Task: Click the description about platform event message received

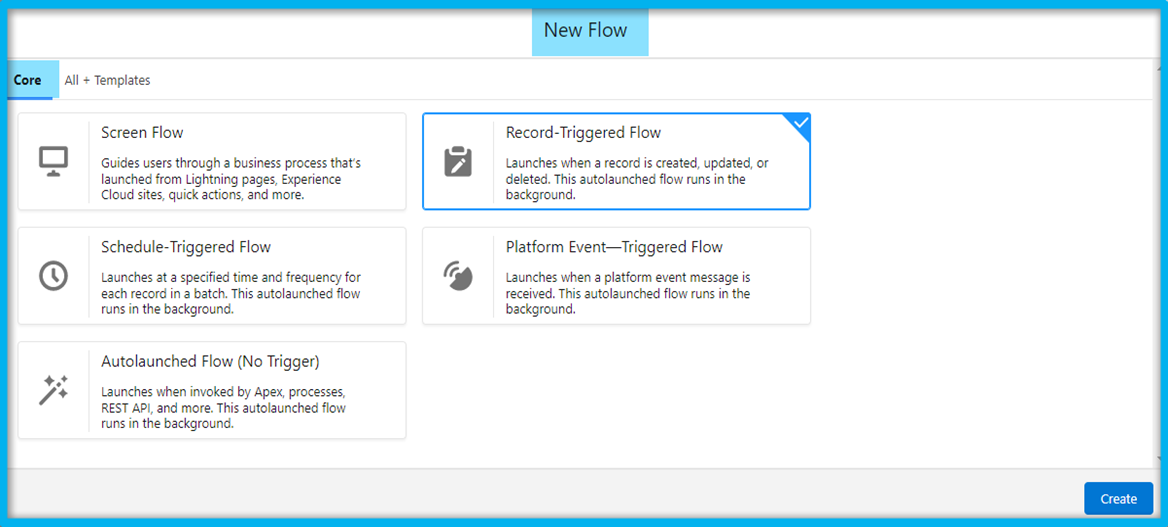Action: [x=628, y=294]
